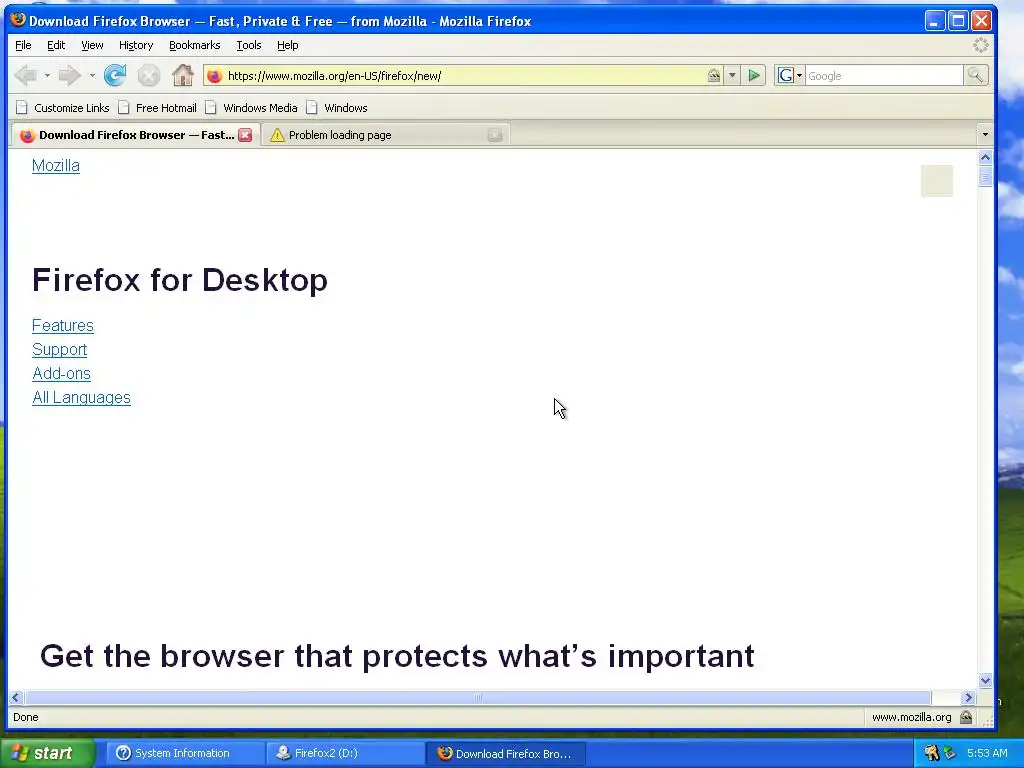Viewport: 1024px width, 768px height.
Task: Open the Support link
Action: [59, 349]
